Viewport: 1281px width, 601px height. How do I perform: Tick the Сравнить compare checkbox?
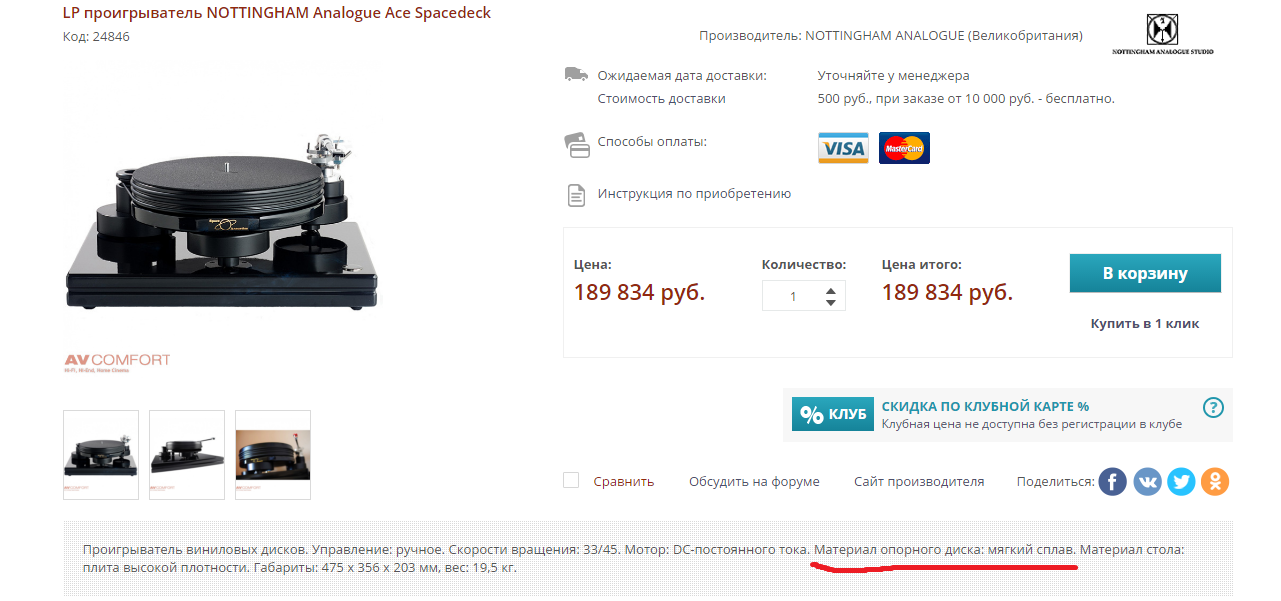coord(571,480)
